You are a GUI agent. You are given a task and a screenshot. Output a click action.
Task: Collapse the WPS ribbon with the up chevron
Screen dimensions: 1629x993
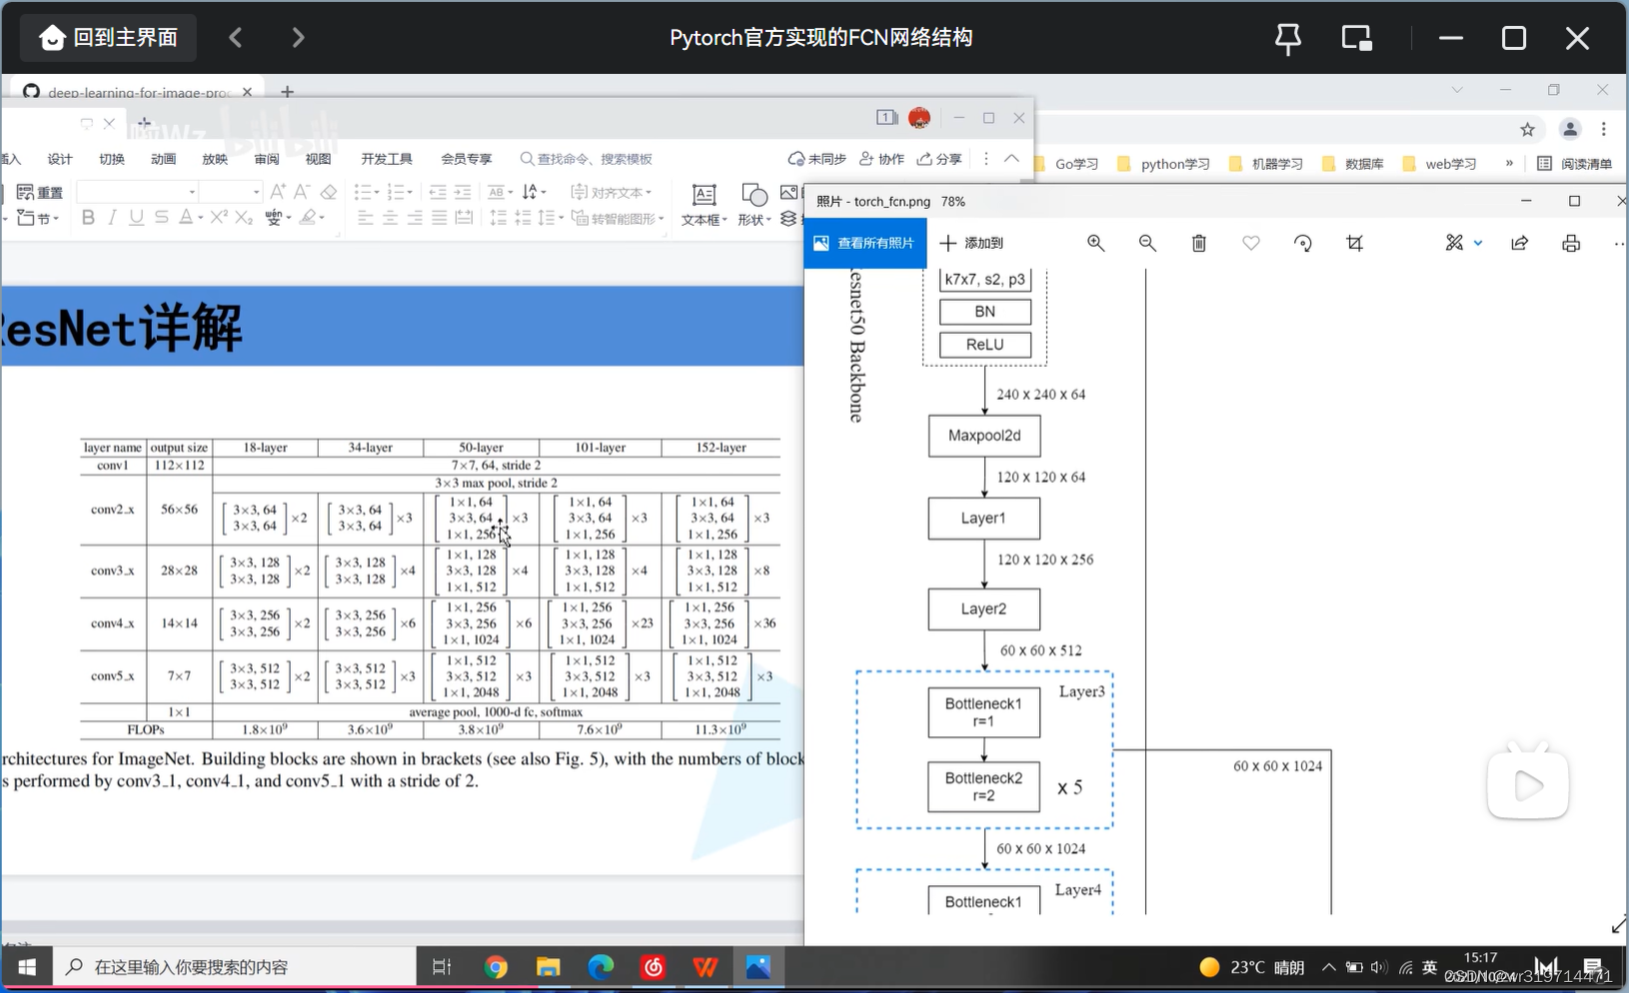(1012, 159)
